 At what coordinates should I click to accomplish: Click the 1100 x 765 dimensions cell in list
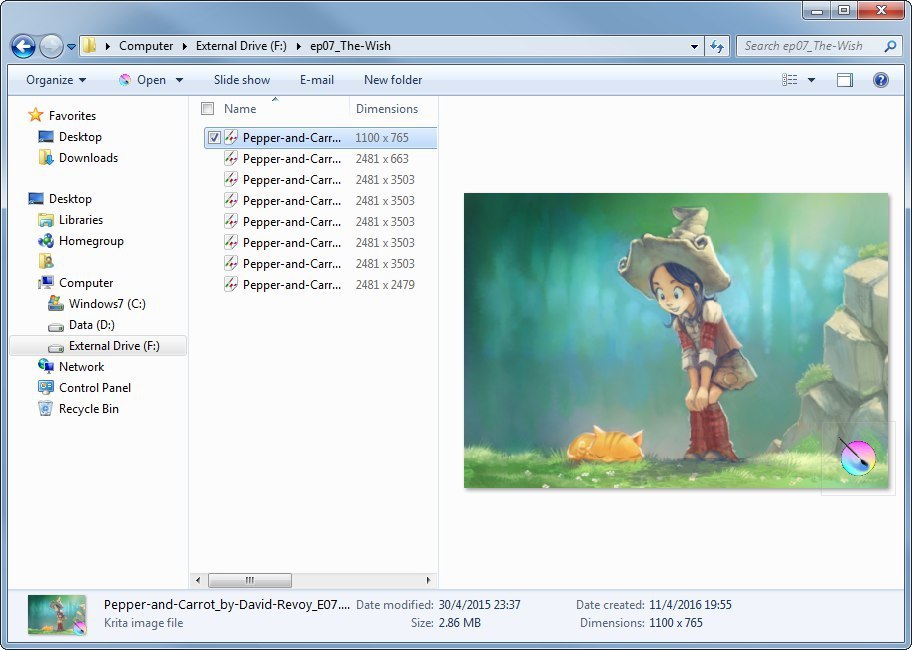382,138
